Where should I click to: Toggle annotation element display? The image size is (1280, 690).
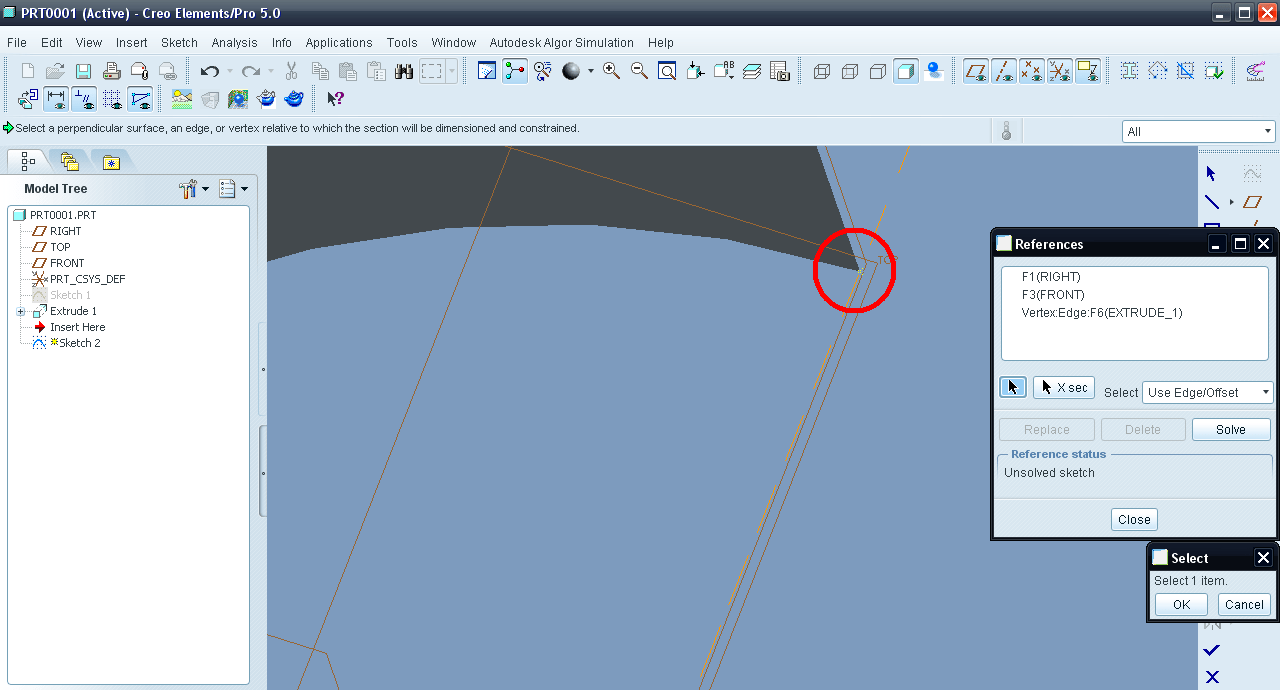click(x=1088, y=71)
